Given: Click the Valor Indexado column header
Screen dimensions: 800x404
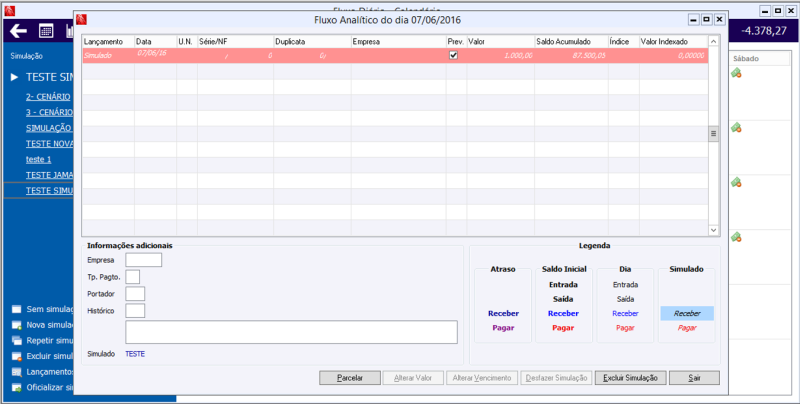Looking at the screenshot, I should (673, 41).
